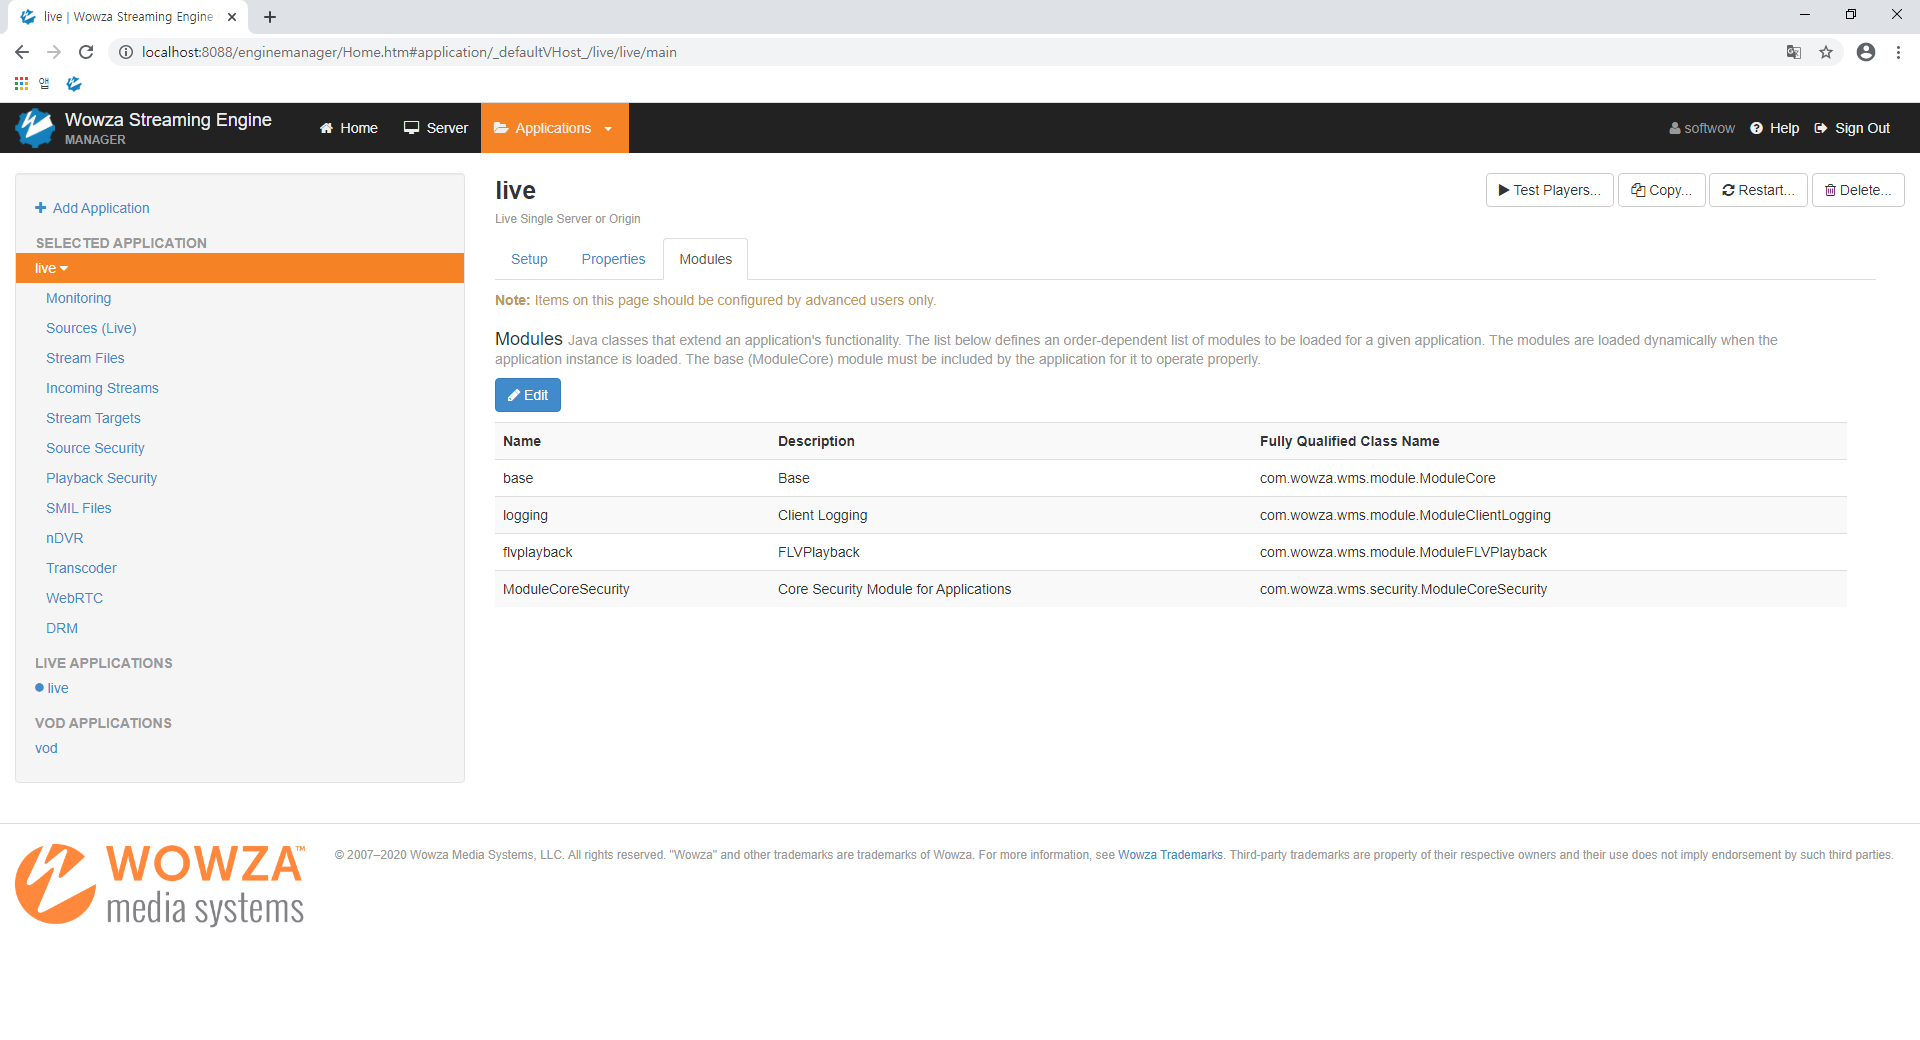The width and height of the screenshot is (1920, 1040).
Task: Click the flvplayback module name
Action: [x=538, y=552]
